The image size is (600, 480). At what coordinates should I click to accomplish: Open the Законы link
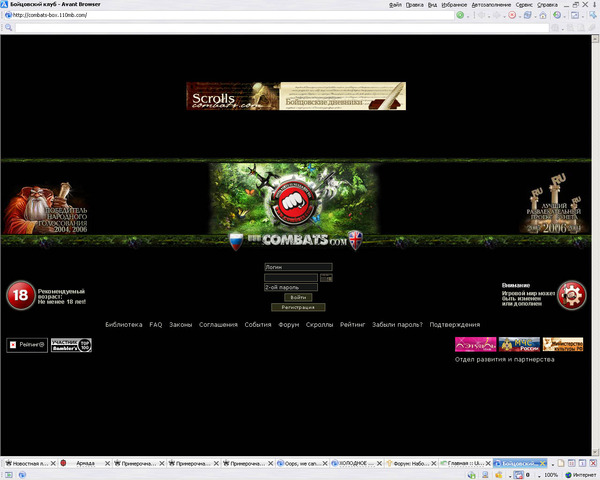click(181, 325)
